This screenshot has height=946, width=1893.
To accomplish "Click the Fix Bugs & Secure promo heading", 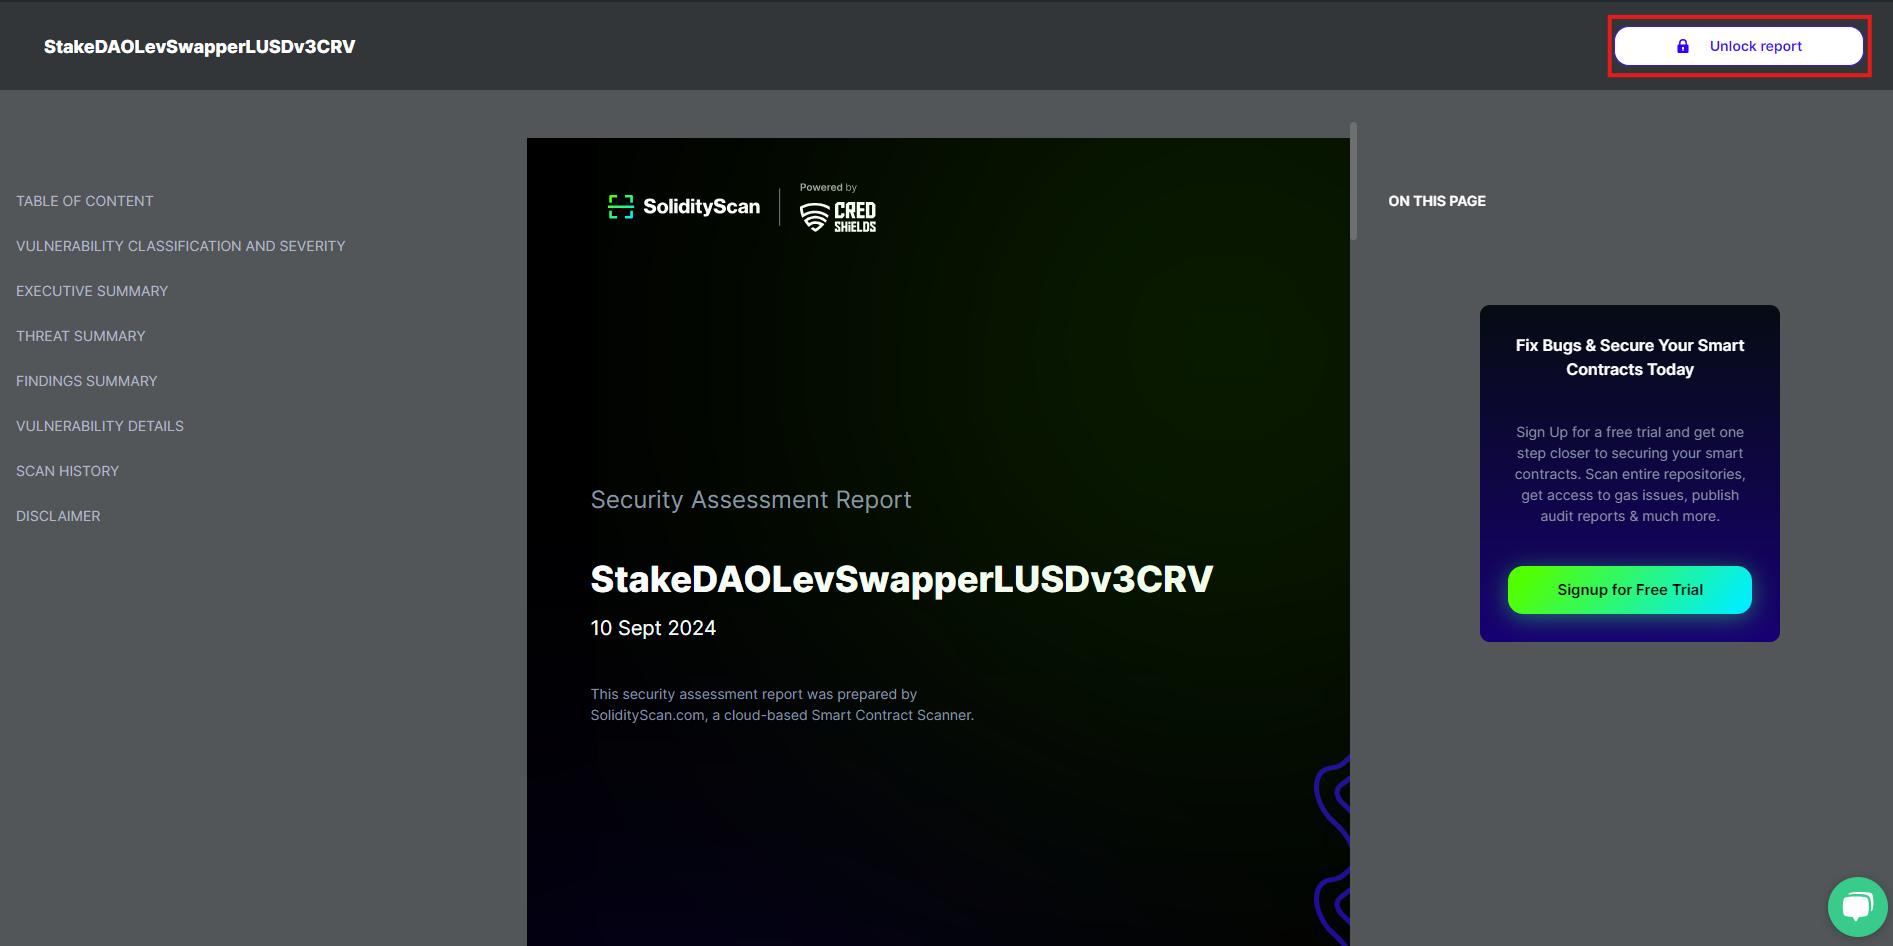I will coord(1629,357).
